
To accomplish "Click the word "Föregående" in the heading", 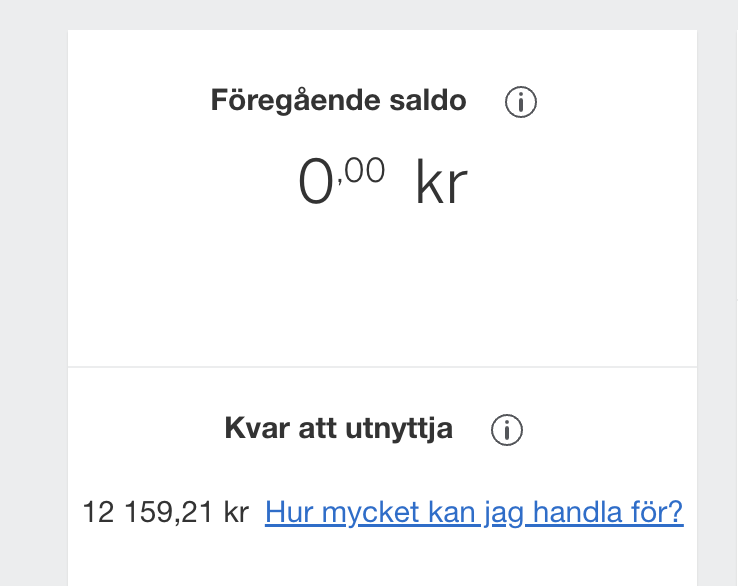I will coord(295,101).
